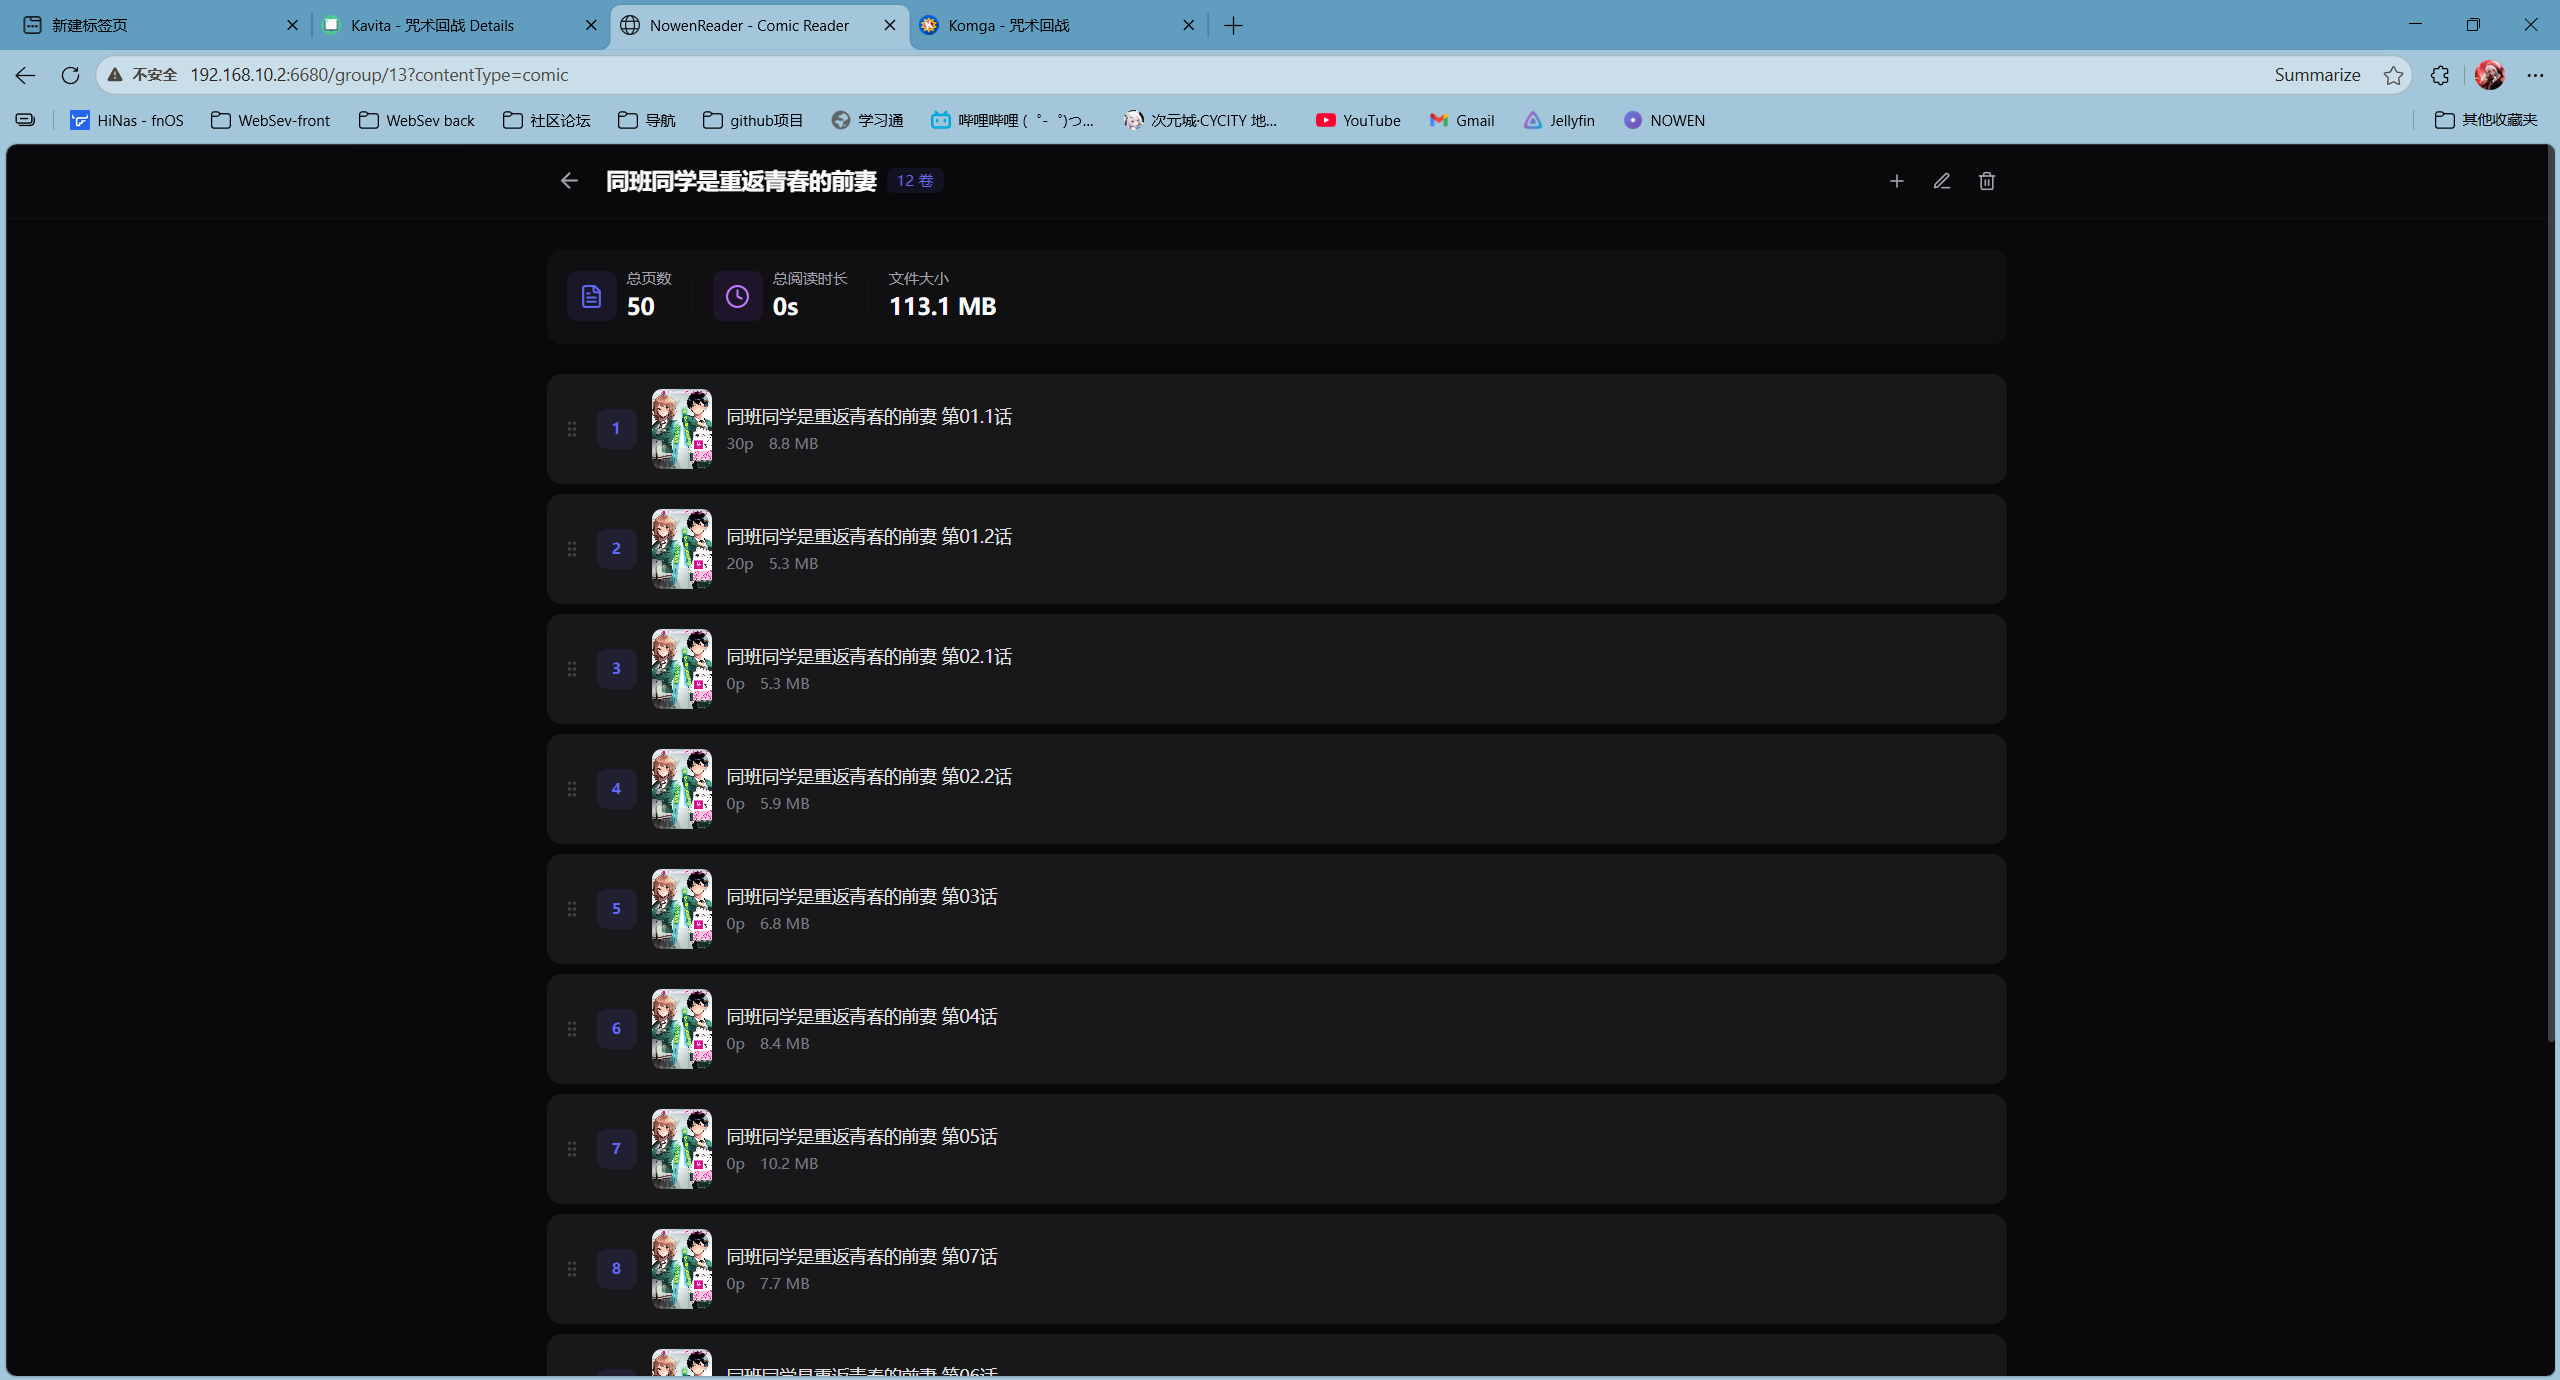Screen dimensions: 2560x1380
Task: Expand the 其他收藏夹 bookmark folder
Action: point(2486,120)
